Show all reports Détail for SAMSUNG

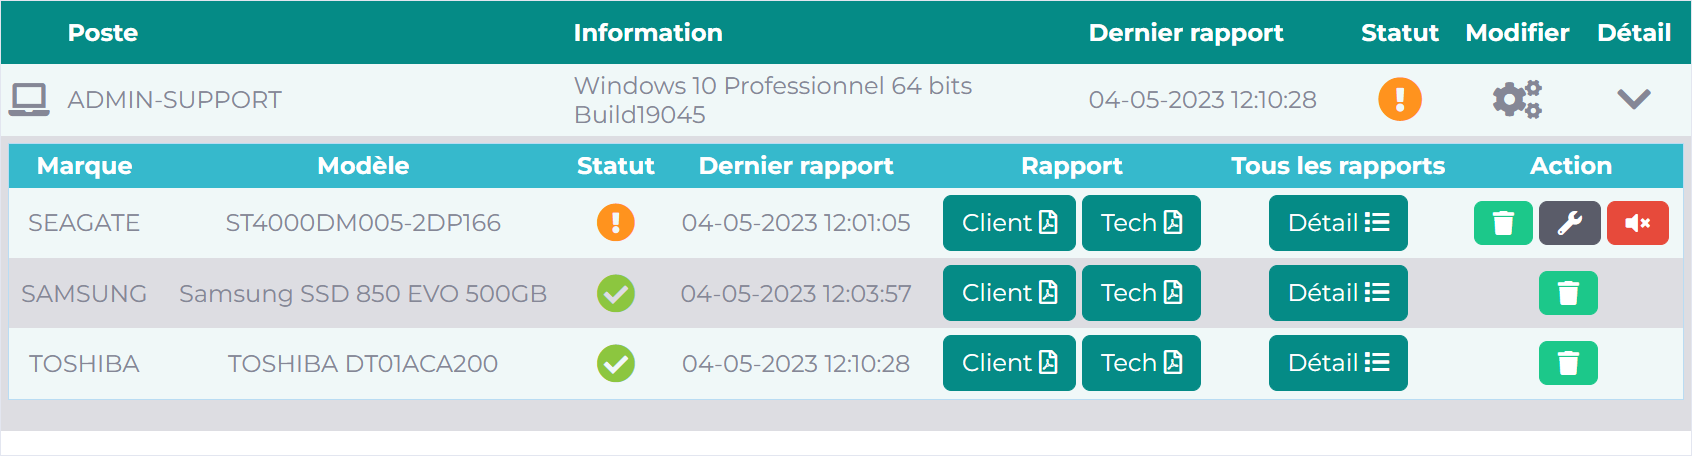[1338, 293]
